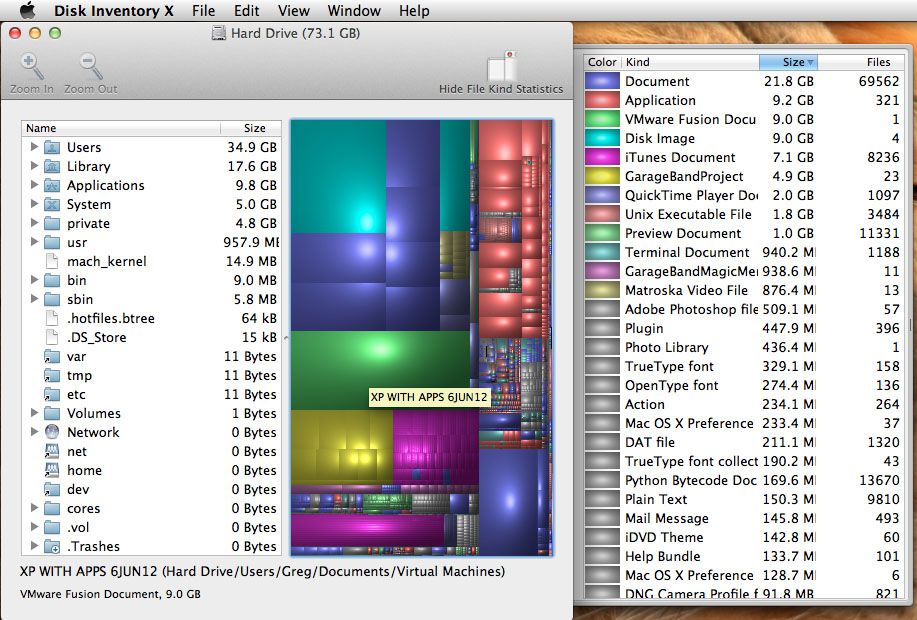Image resolution: width=917 pixels, height=620 pixels.
Task: Click the net server icon
Action: click(52, 452)
